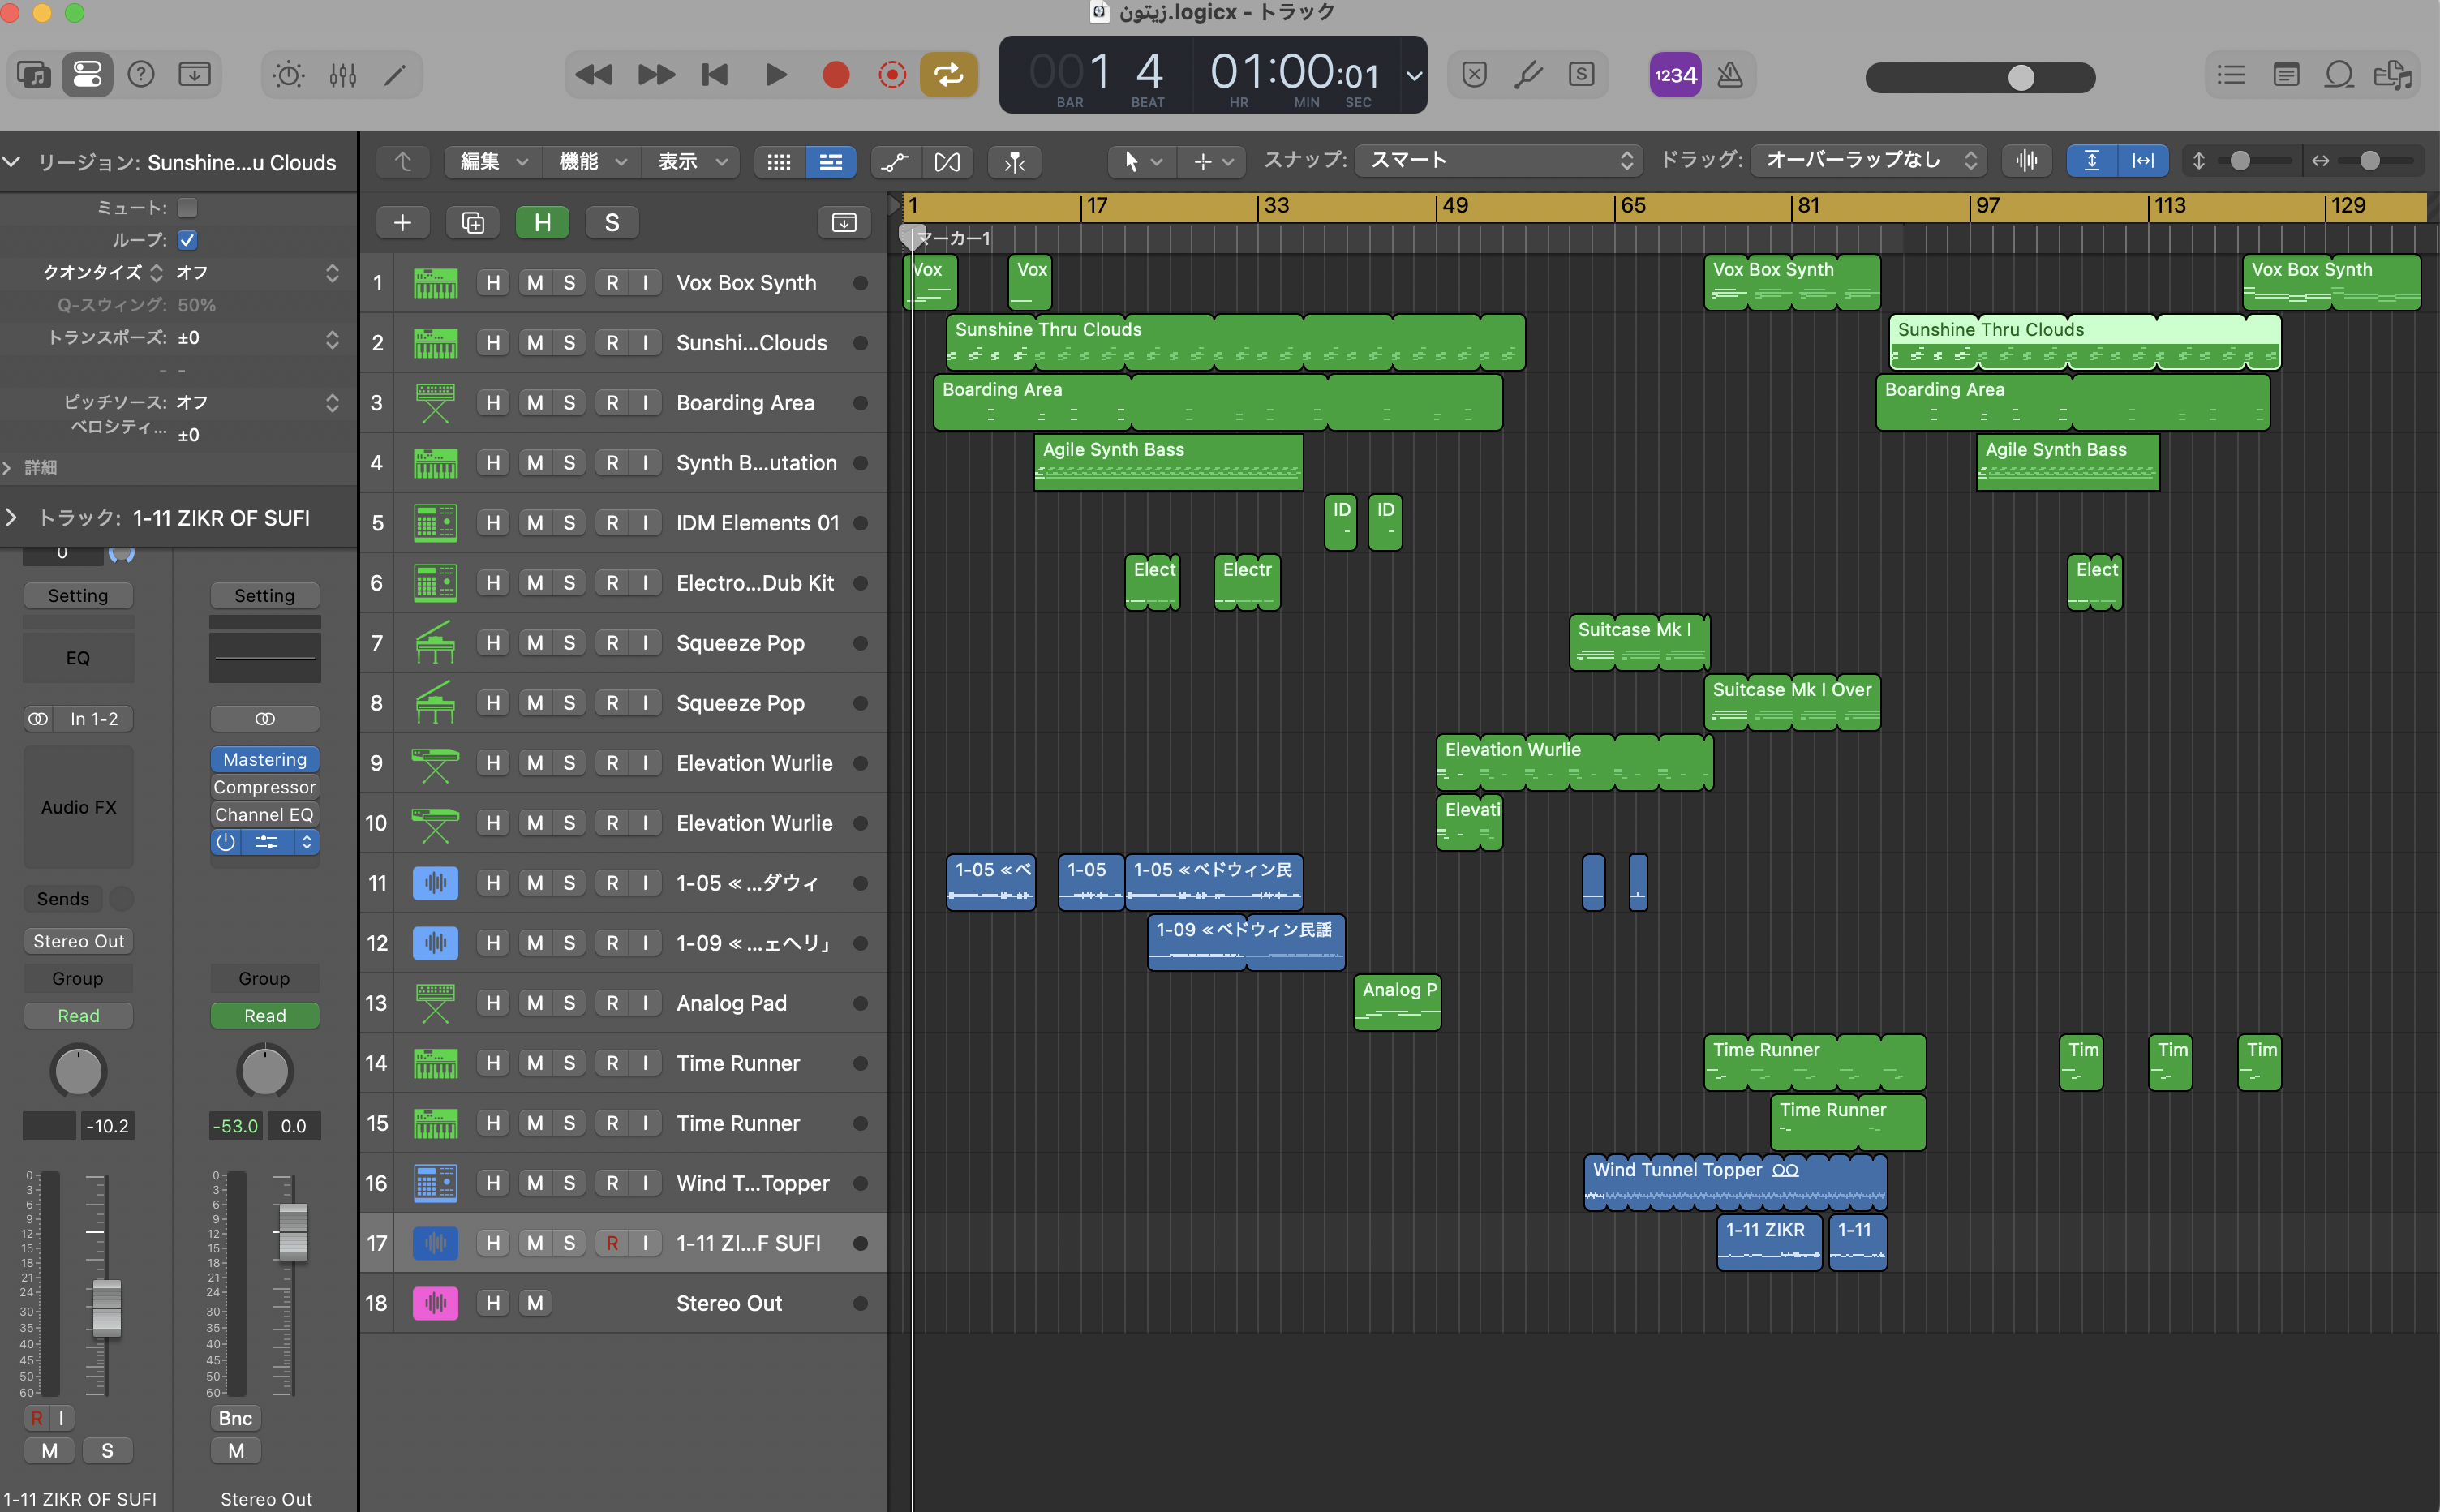Toggle the metronome icon

(1730, 75)
